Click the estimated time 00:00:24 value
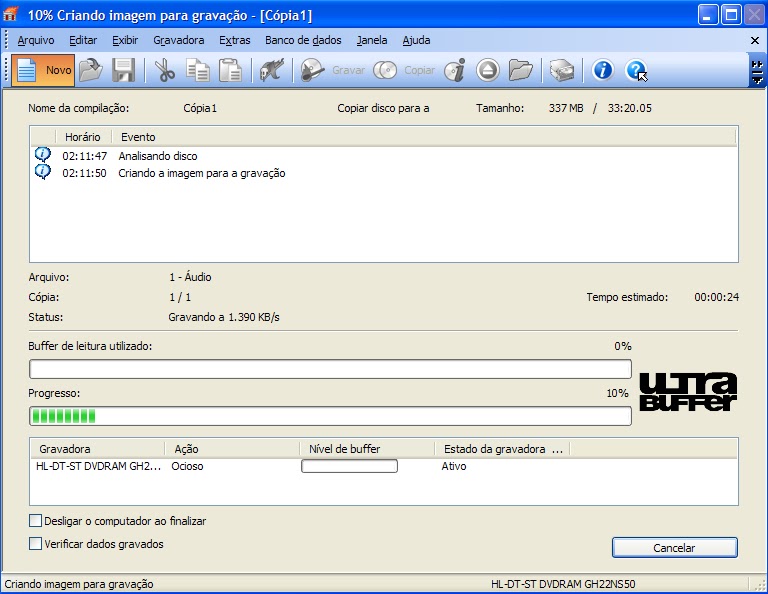 [717, 297]
